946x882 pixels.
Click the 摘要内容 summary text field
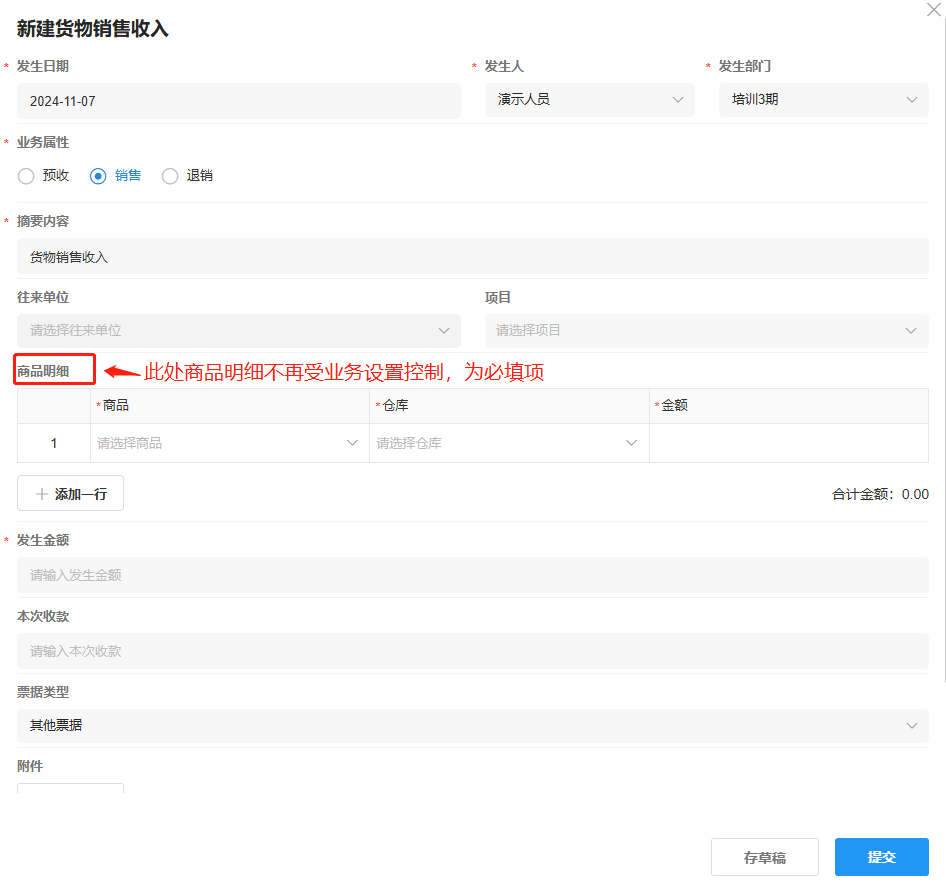[x=471, y=255]
